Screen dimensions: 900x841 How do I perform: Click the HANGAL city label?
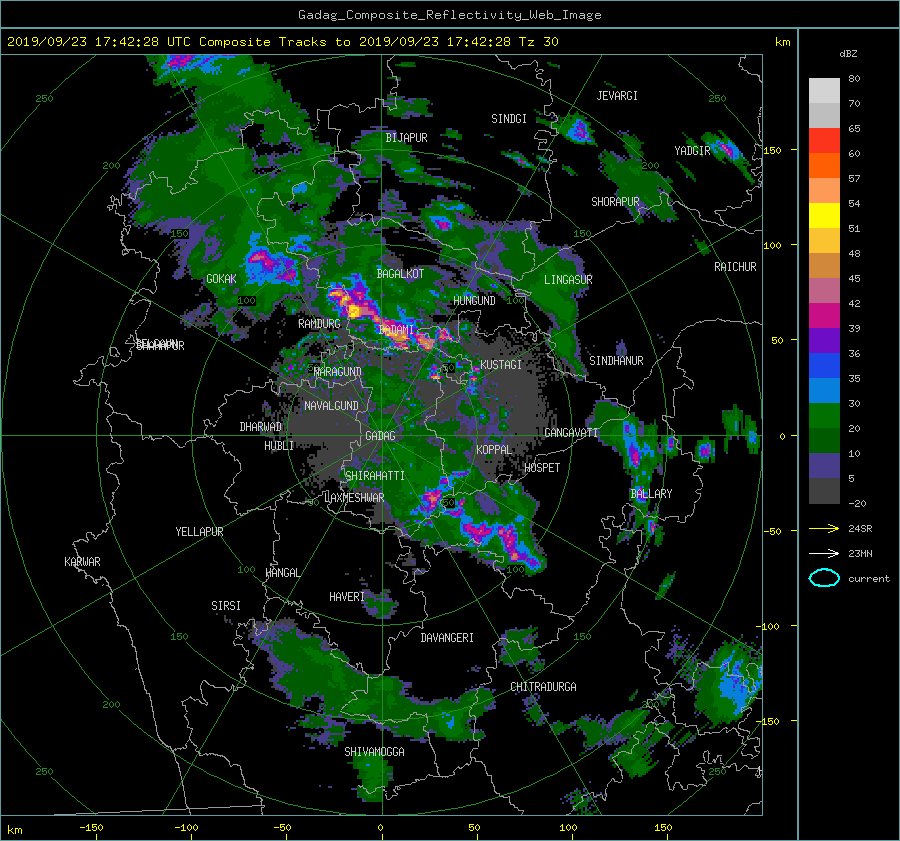[x=282, y=573]
